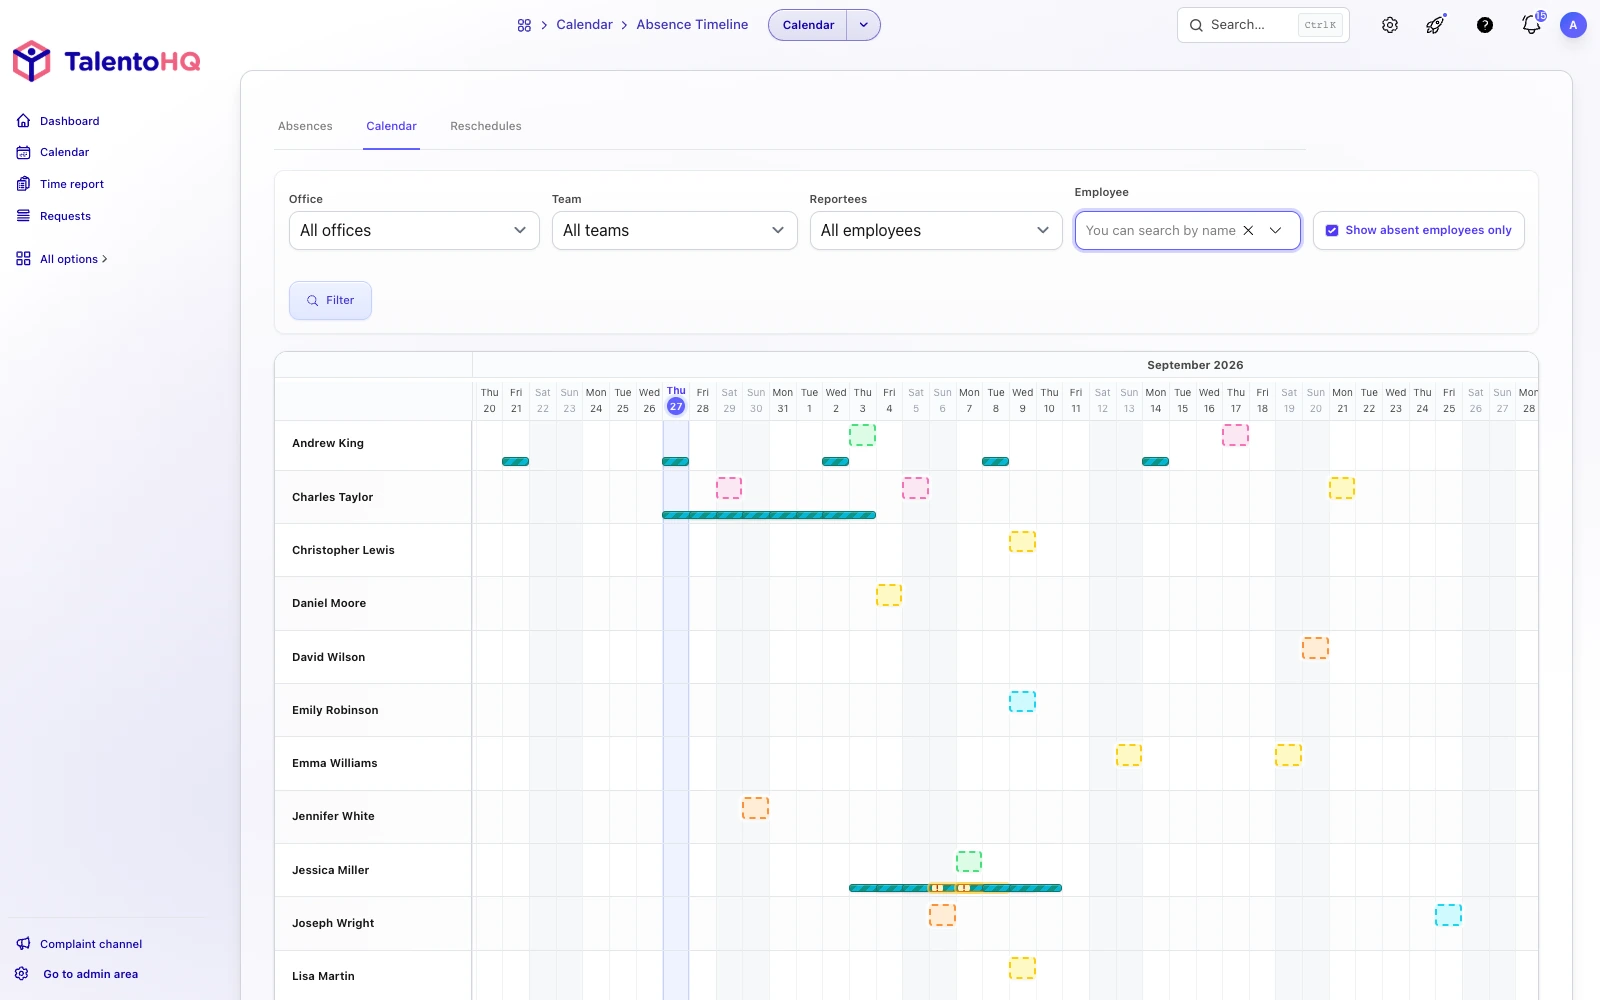Open the All employees dropdown
The image size is (1600, 1000).
pos(936,230)
